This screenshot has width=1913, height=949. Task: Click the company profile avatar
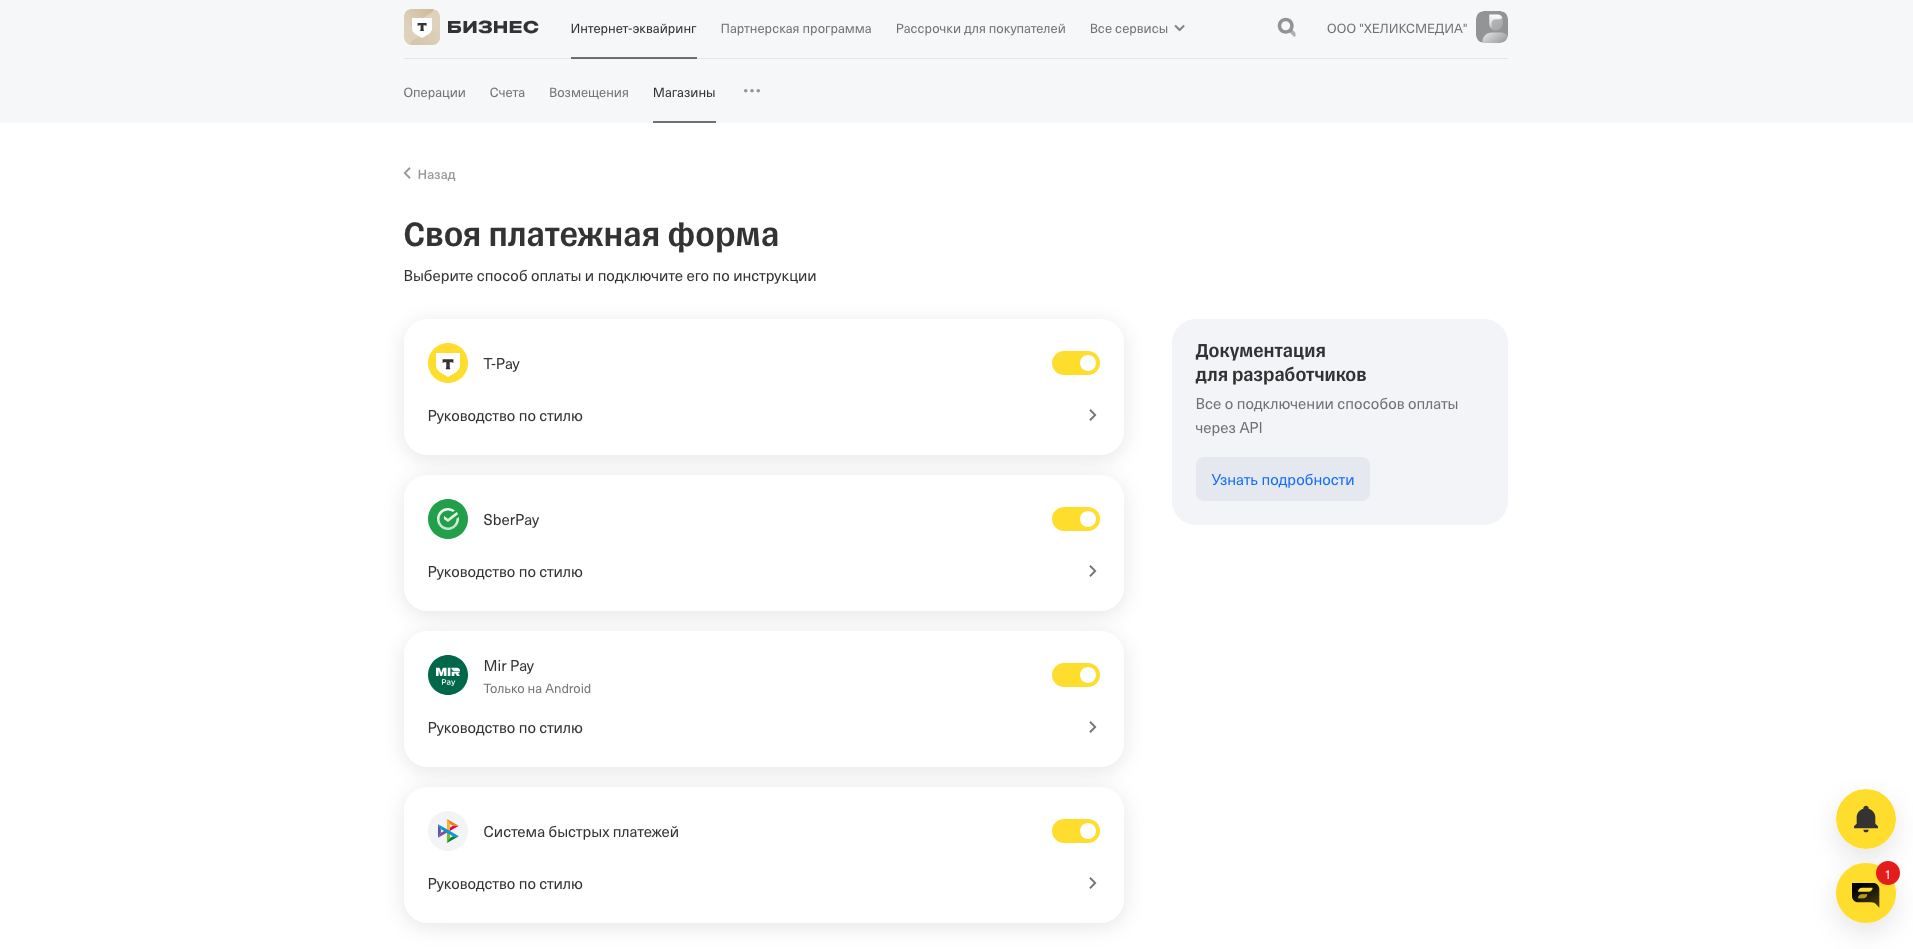[1491, 27]
